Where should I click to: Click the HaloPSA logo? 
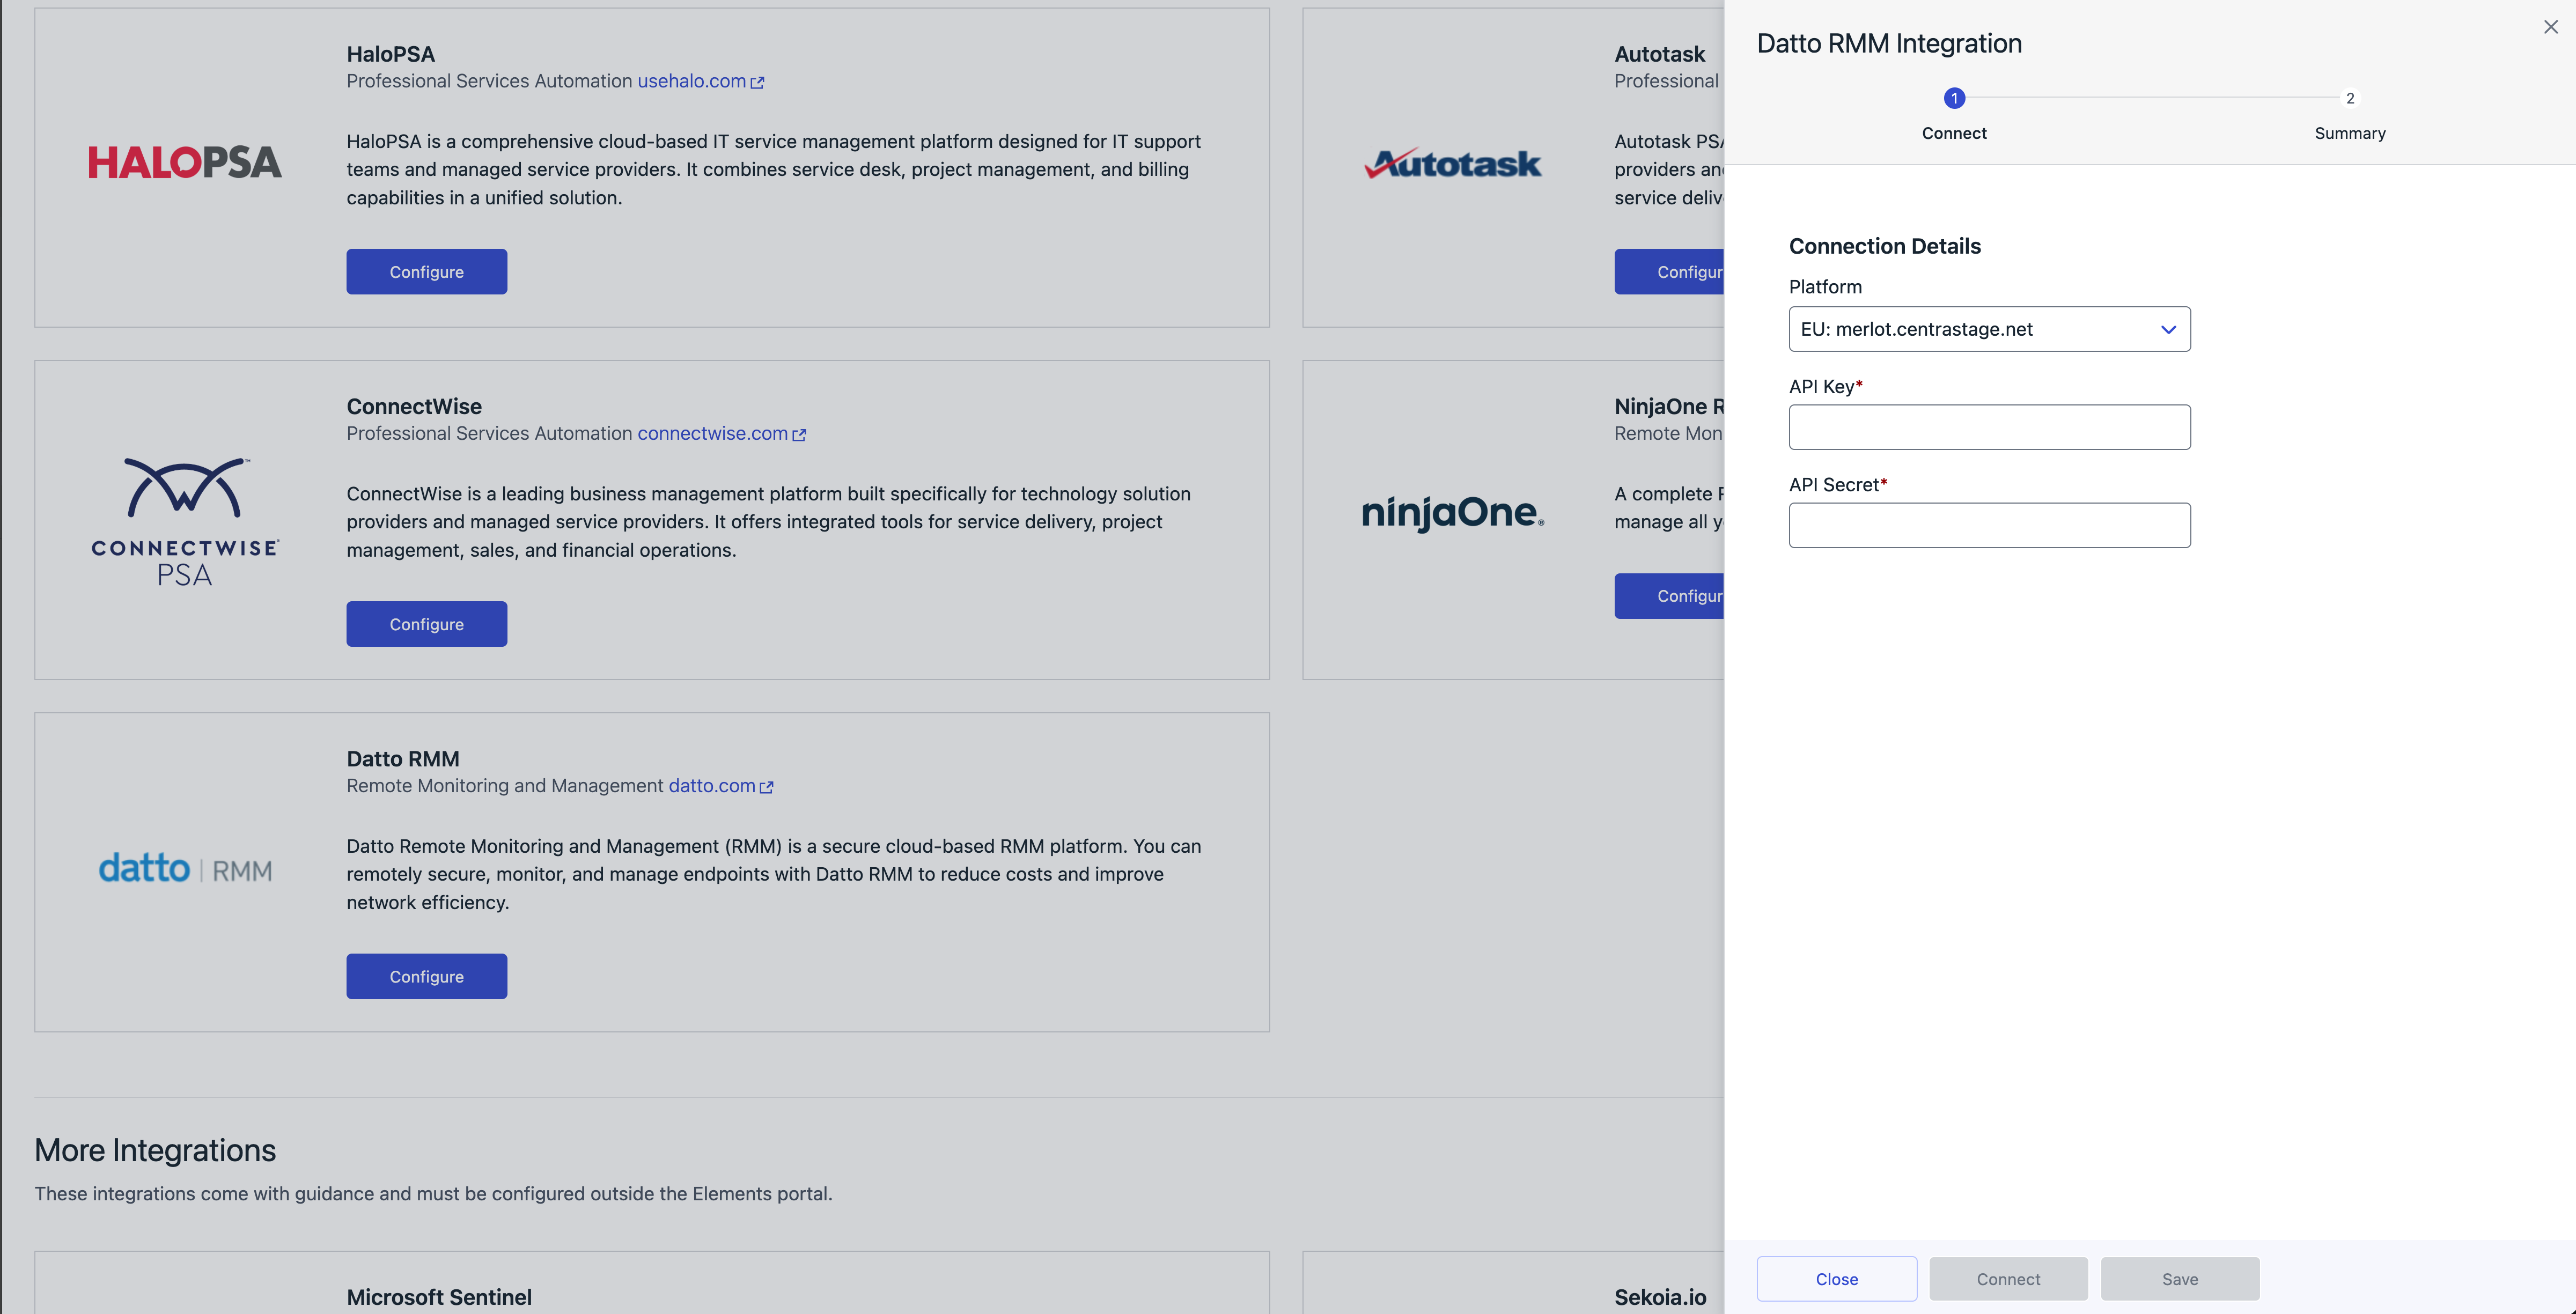coord(185,162)
